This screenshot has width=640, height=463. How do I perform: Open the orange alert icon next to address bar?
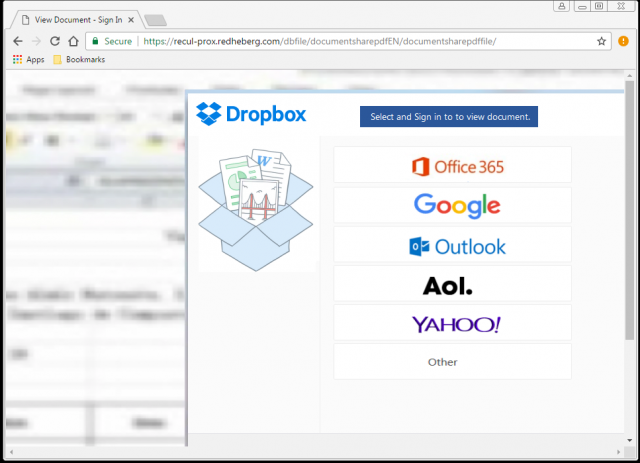(623, 41)
